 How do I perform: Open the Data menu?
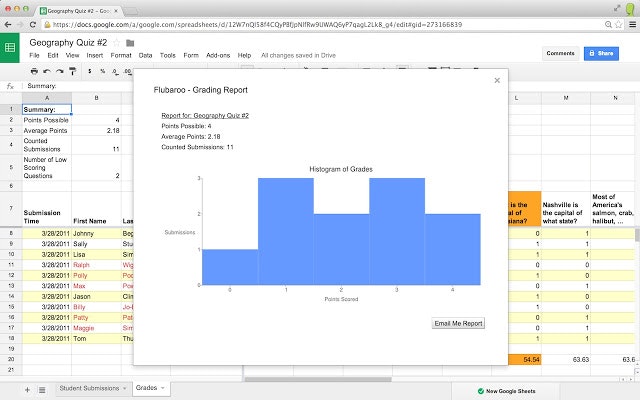[x=145, y=55]
